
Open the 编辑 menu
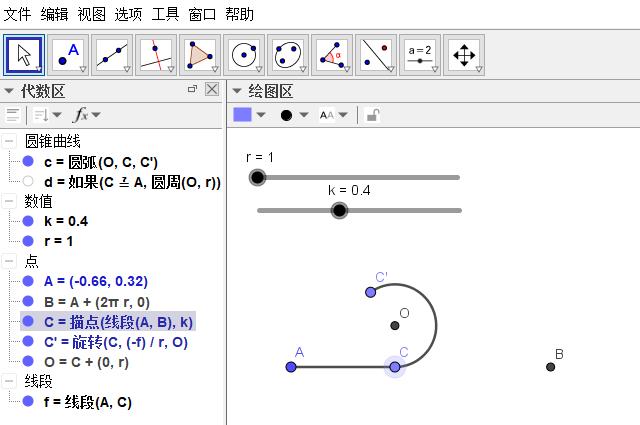click(x=54, y=14)
